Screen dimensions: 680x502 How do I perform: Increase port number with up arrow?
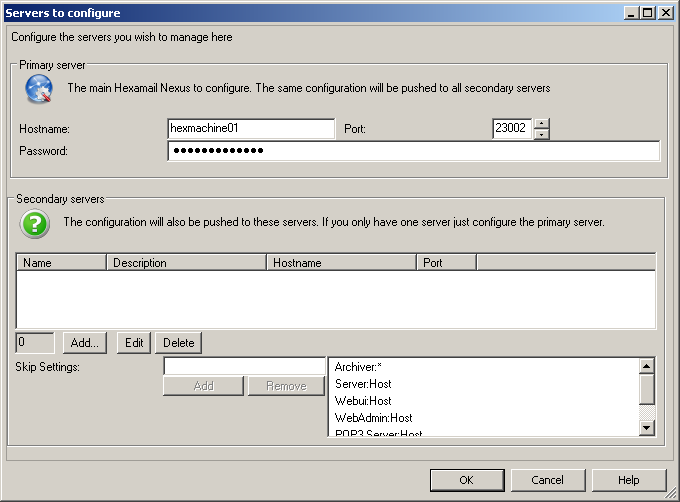pos(541,124)
